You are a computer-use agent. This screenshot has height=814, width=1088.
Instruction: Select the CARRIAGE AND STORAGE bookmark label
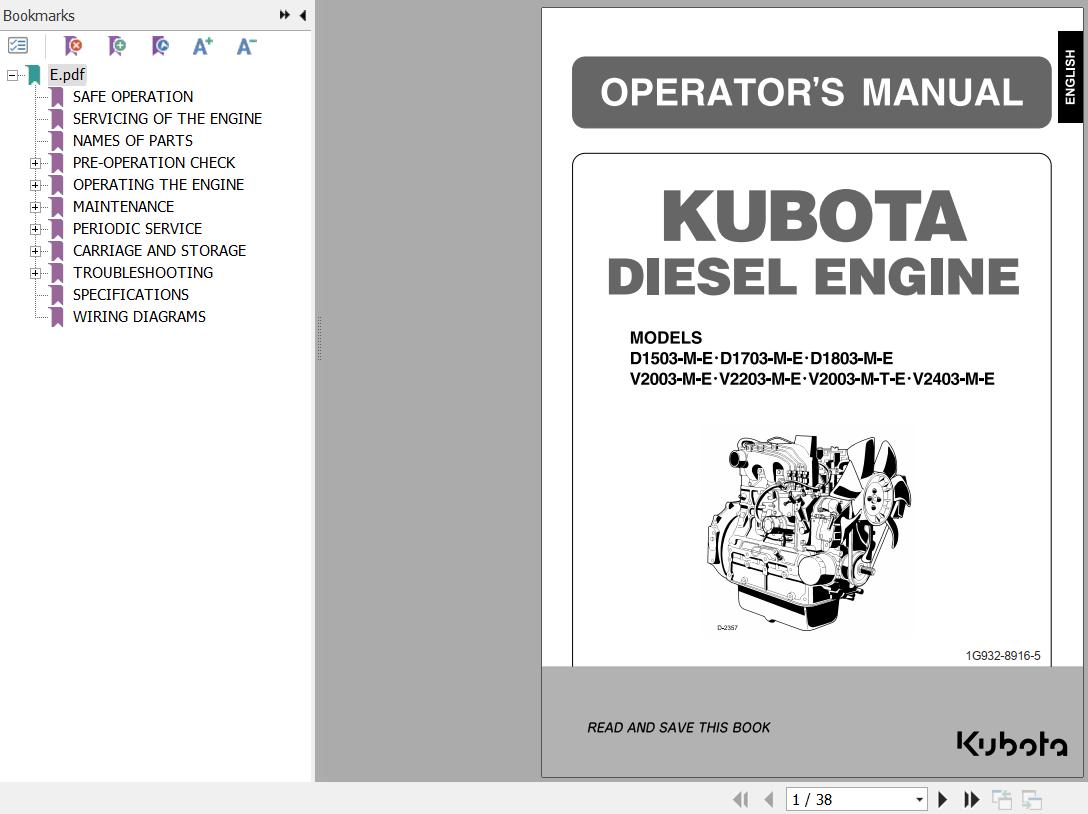point(160,251)
